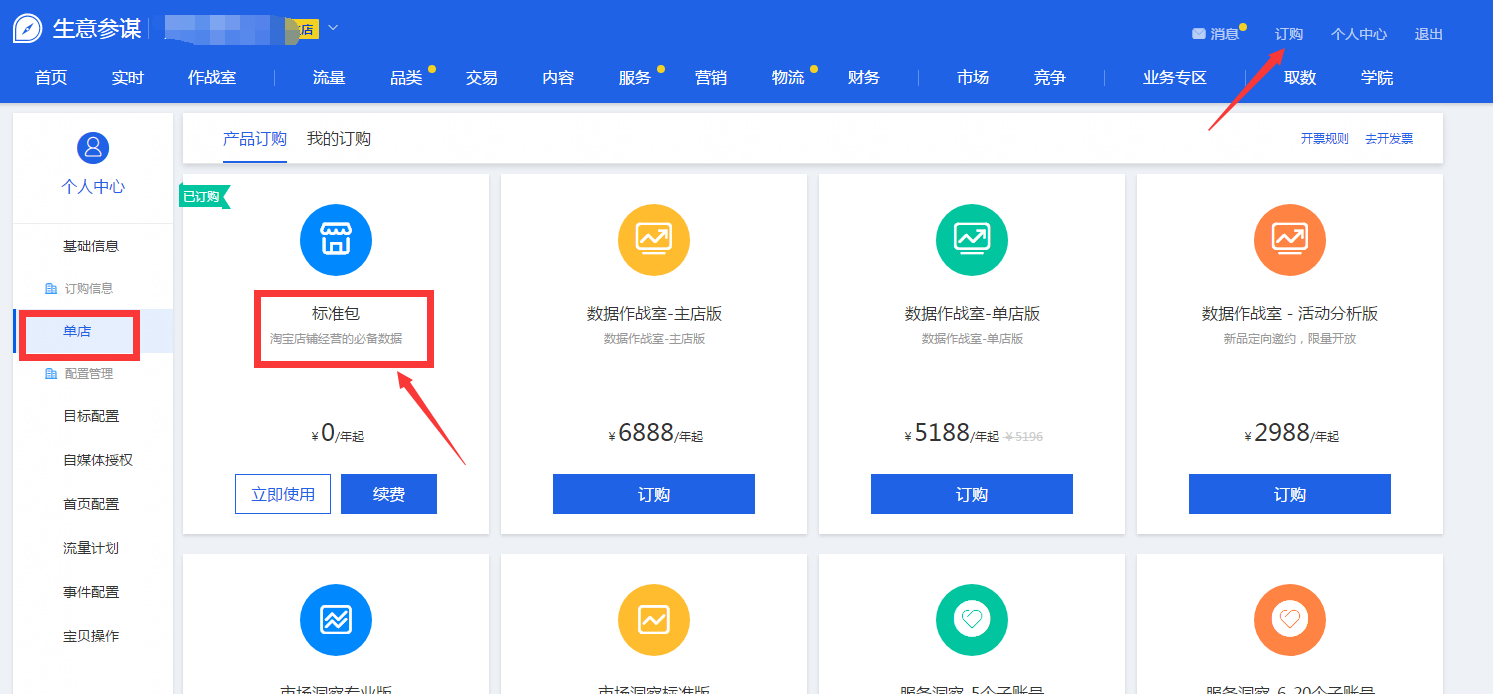This screenshot has width=1493, height=694.
Task: Click 退出 to log out
Action: click(x=1428, y=33)
